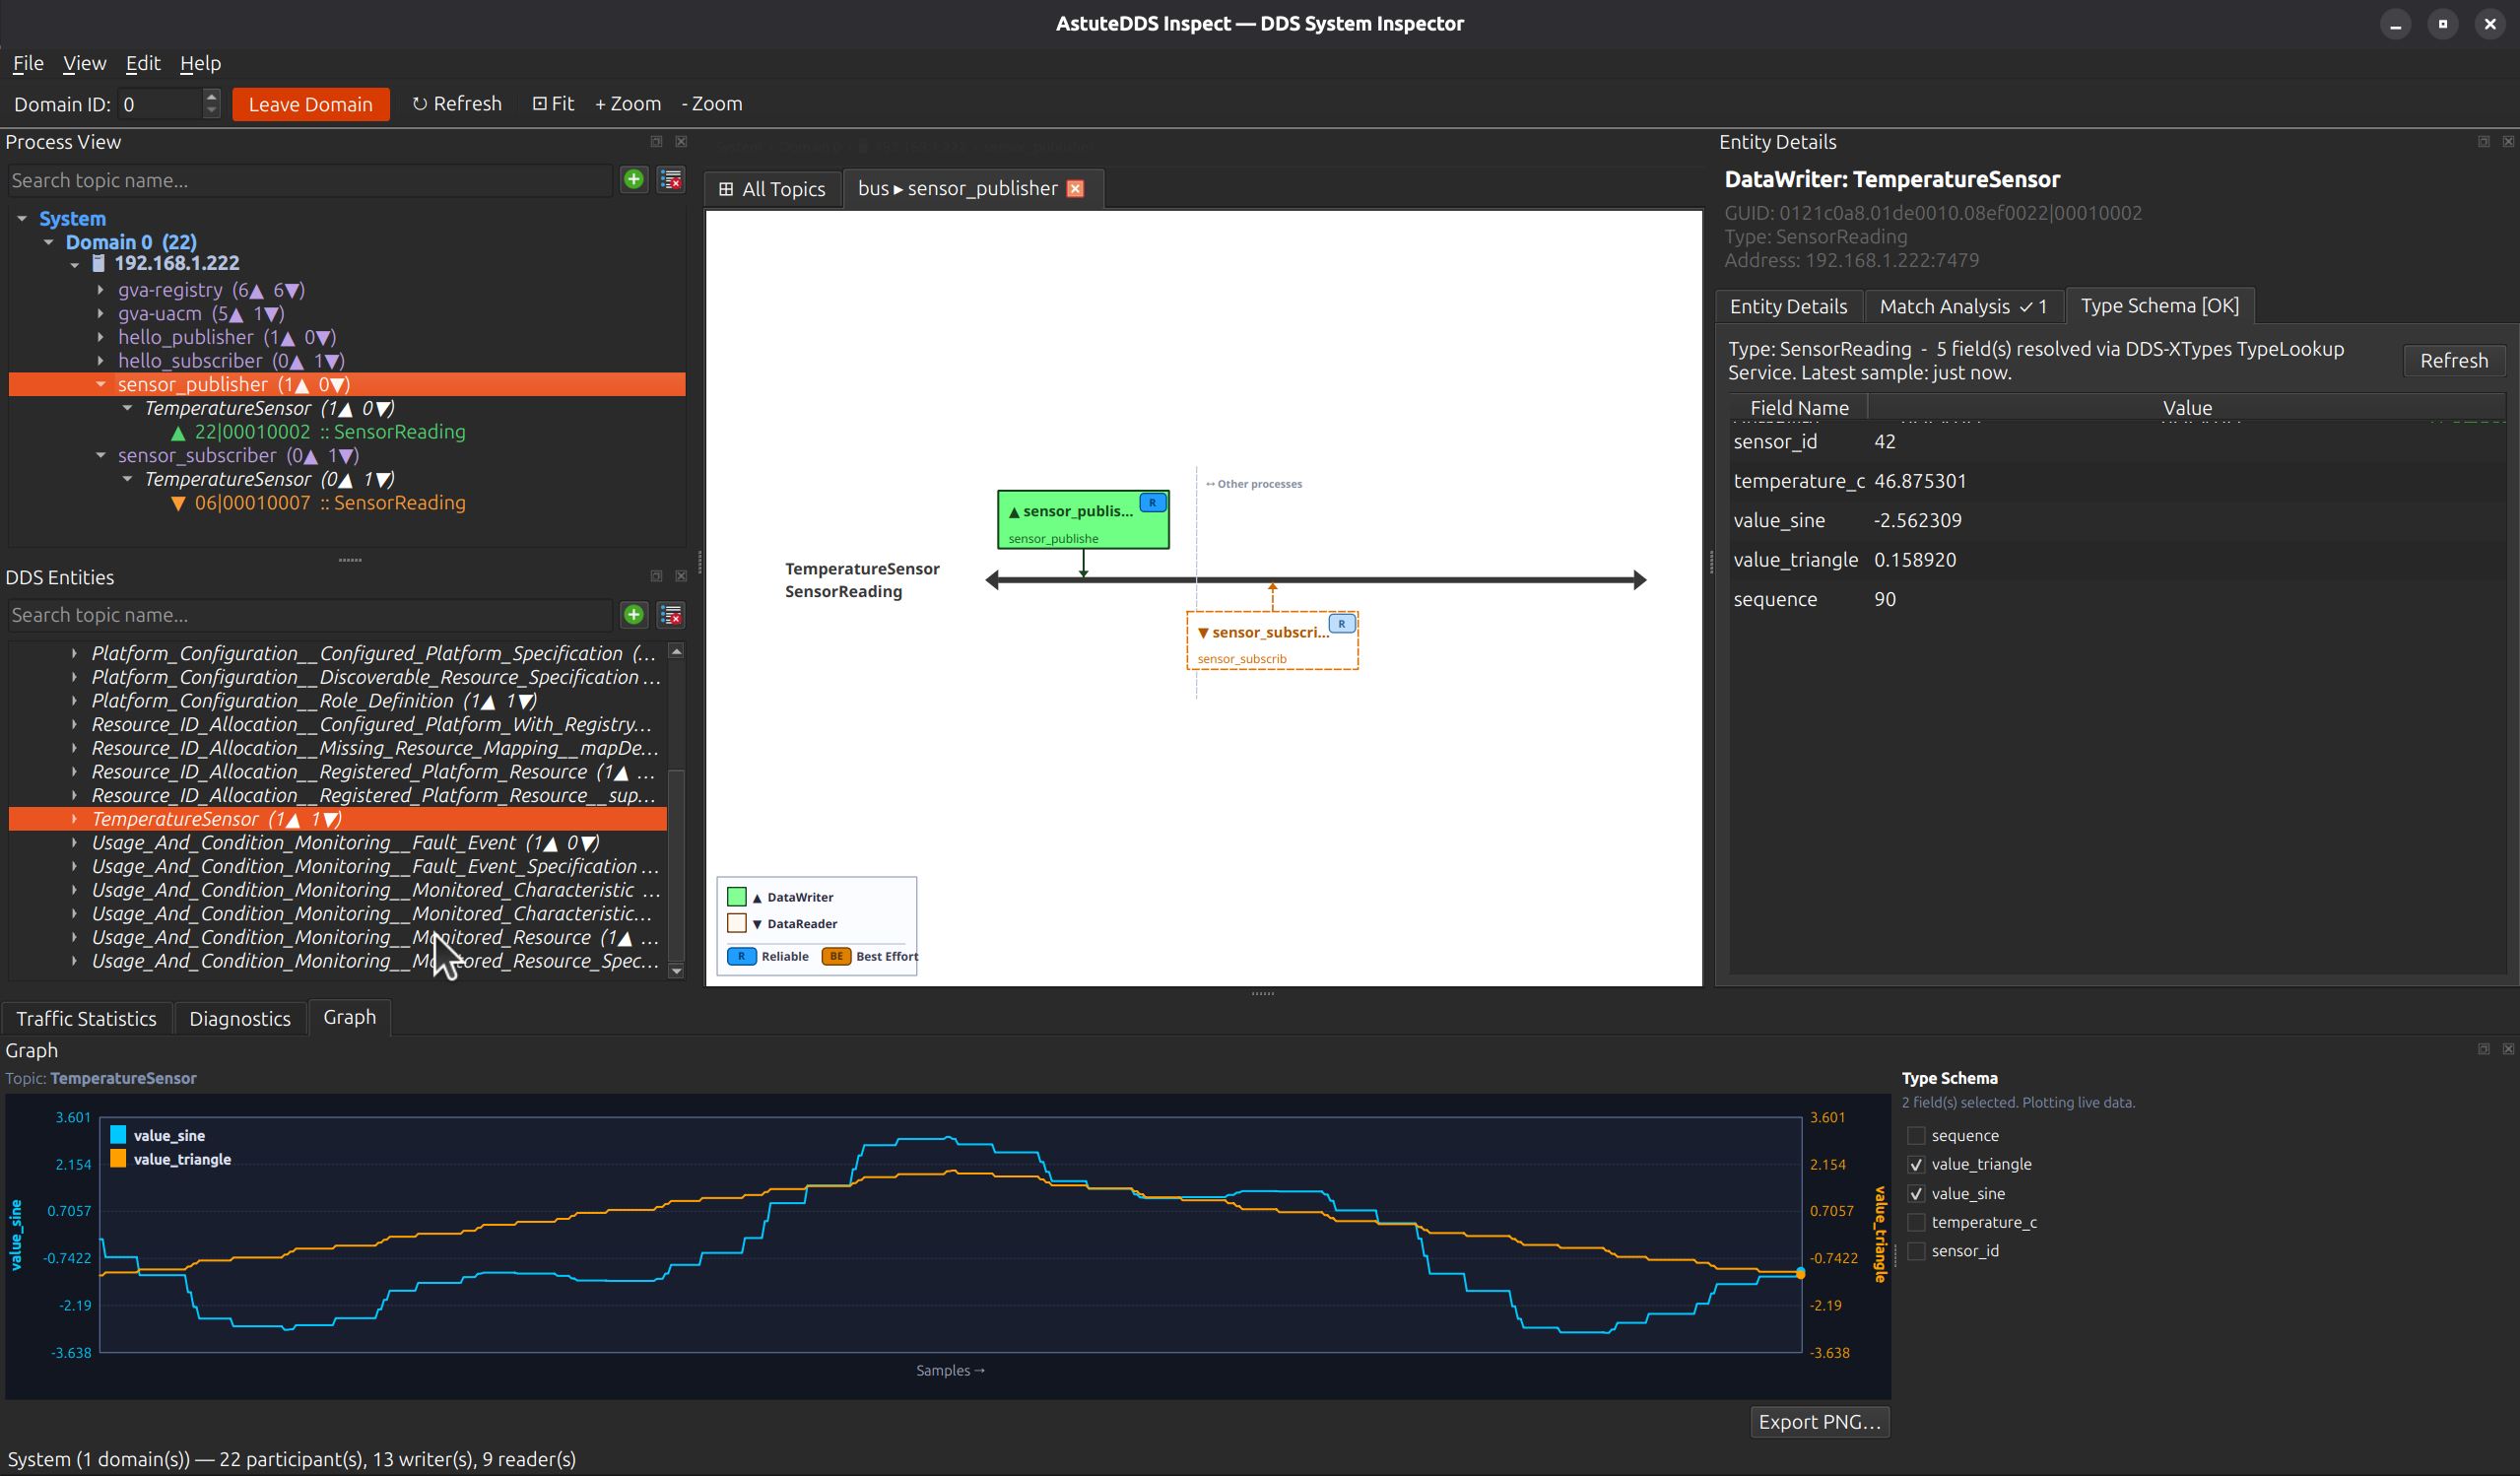
Task: Collapse the sensor_subscriber process
Action: point(101,455)
